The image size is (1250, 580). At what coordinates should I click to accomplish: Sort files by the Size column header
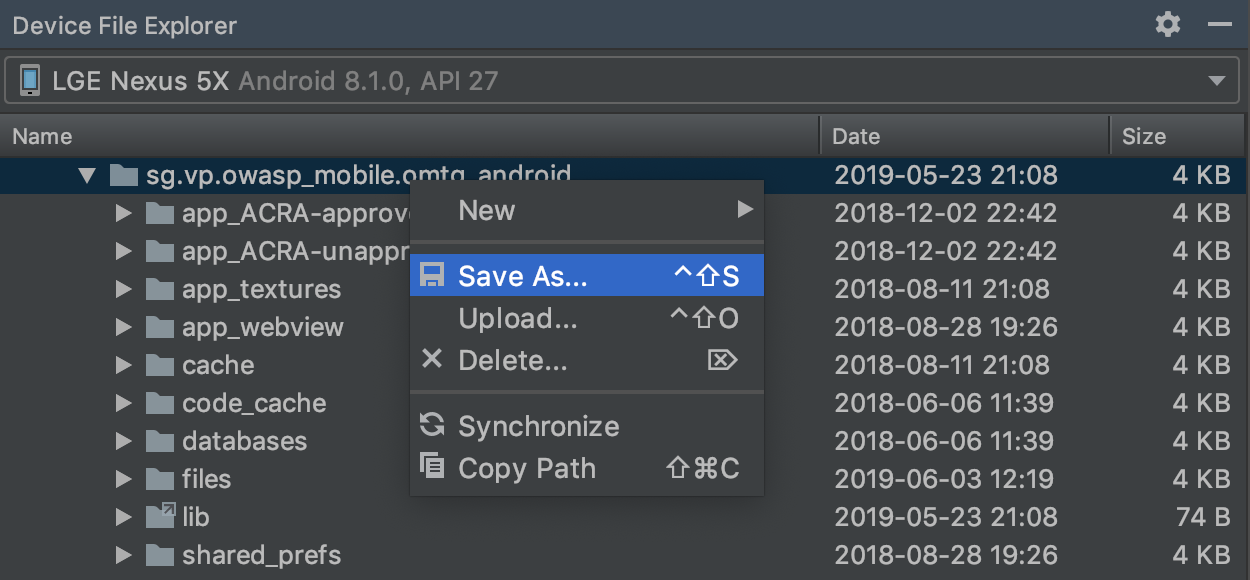tap(1144, 136)
